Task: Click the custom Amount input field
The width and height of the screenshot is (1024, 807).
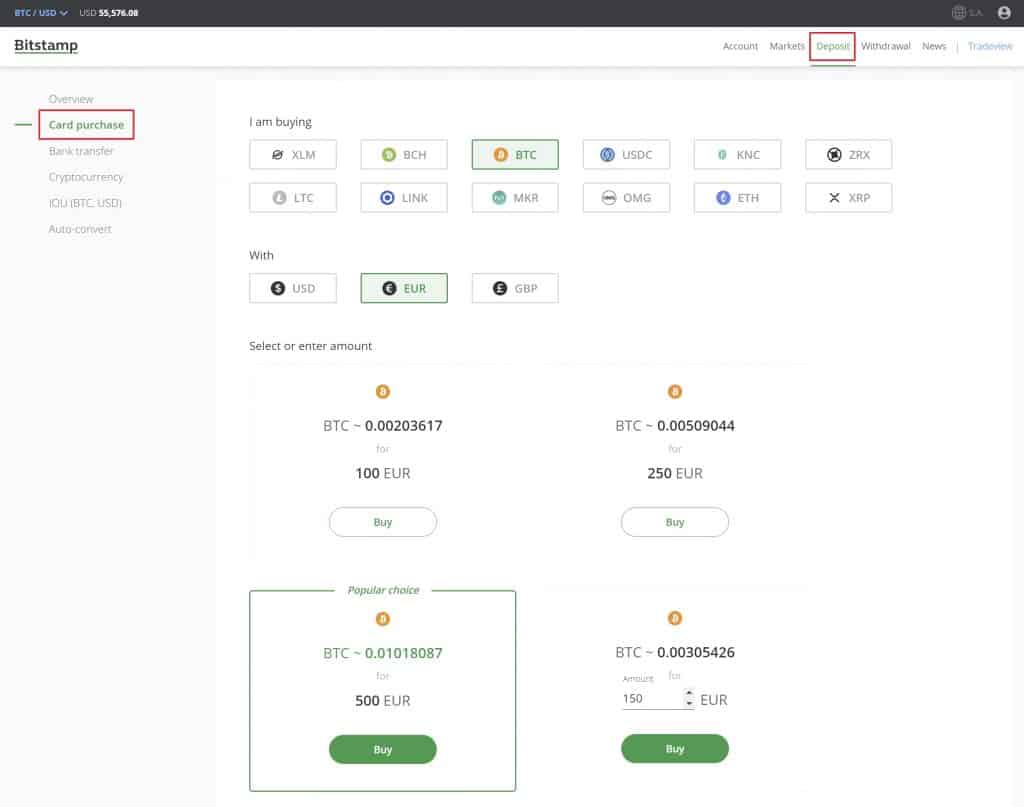Action: point(650,699)
